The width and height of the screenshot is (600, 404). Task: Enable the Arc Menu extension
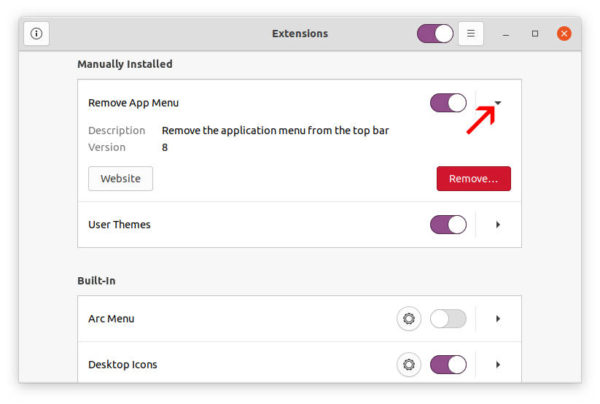[x=448, y=319]
